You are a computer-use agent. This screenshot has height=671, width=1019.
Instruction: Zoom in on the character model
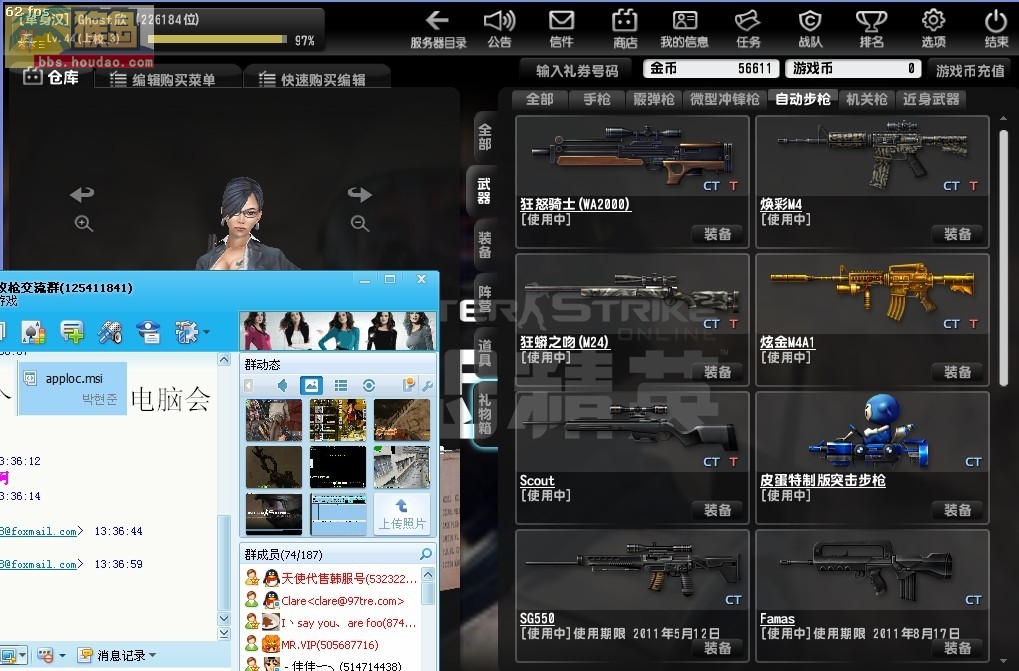pyautogui.click(x=84, y=223)
